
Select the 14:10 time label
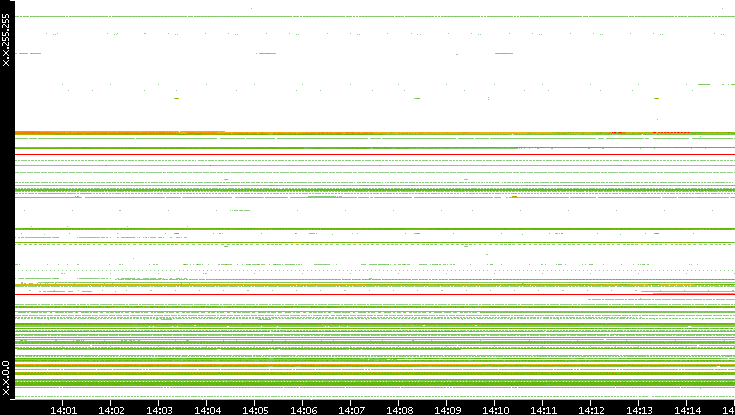pos(495,411)
